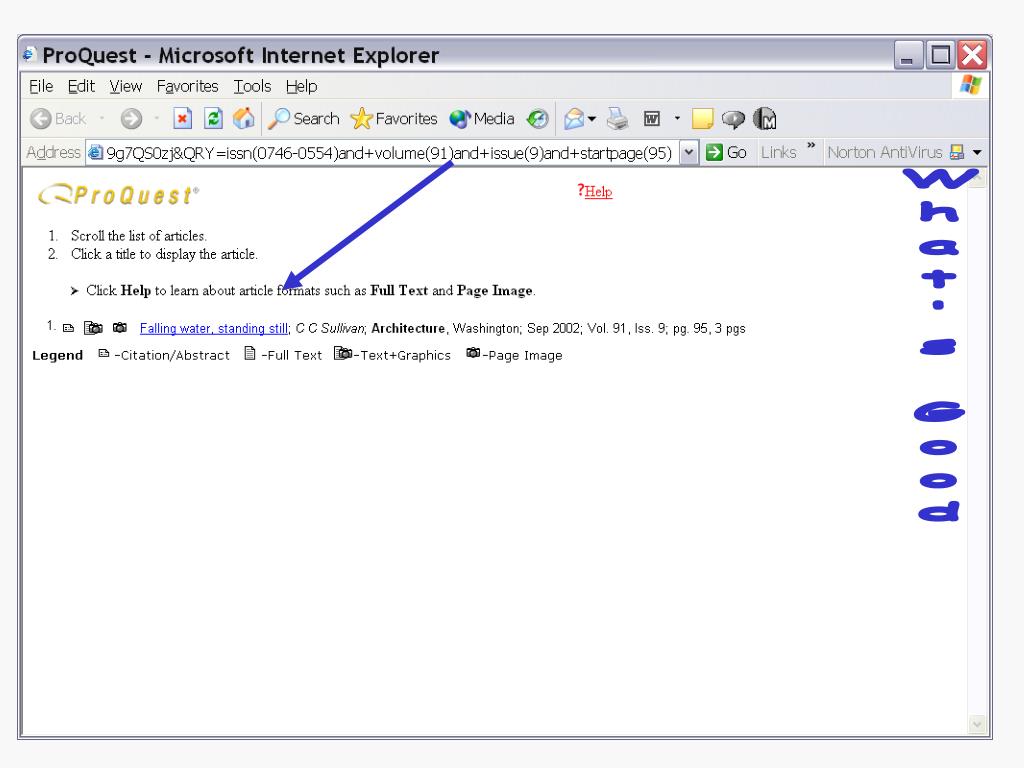Show browsing History
Viewport: 1024px width, 768px height.
pyautogui.click(x=537, y=119)
